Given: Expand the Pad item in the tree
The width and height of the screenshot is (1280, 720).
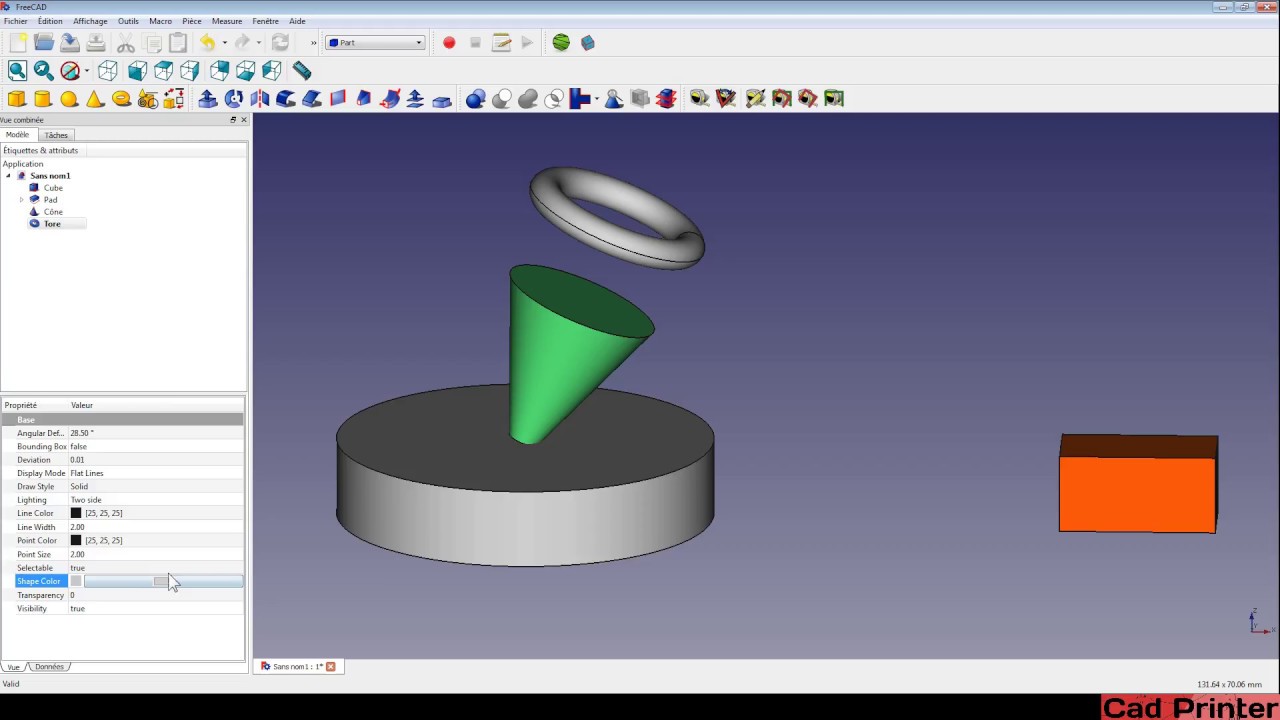Looking at the screenshot, I should pyautogui.click(x=22, y=200).
